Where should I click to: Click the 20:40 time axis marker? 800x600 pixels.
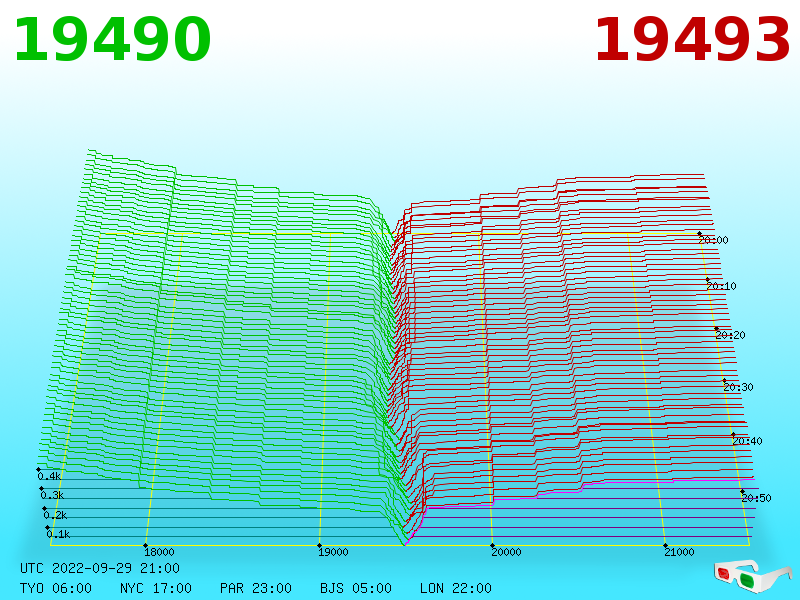click(x=747, y=441)
